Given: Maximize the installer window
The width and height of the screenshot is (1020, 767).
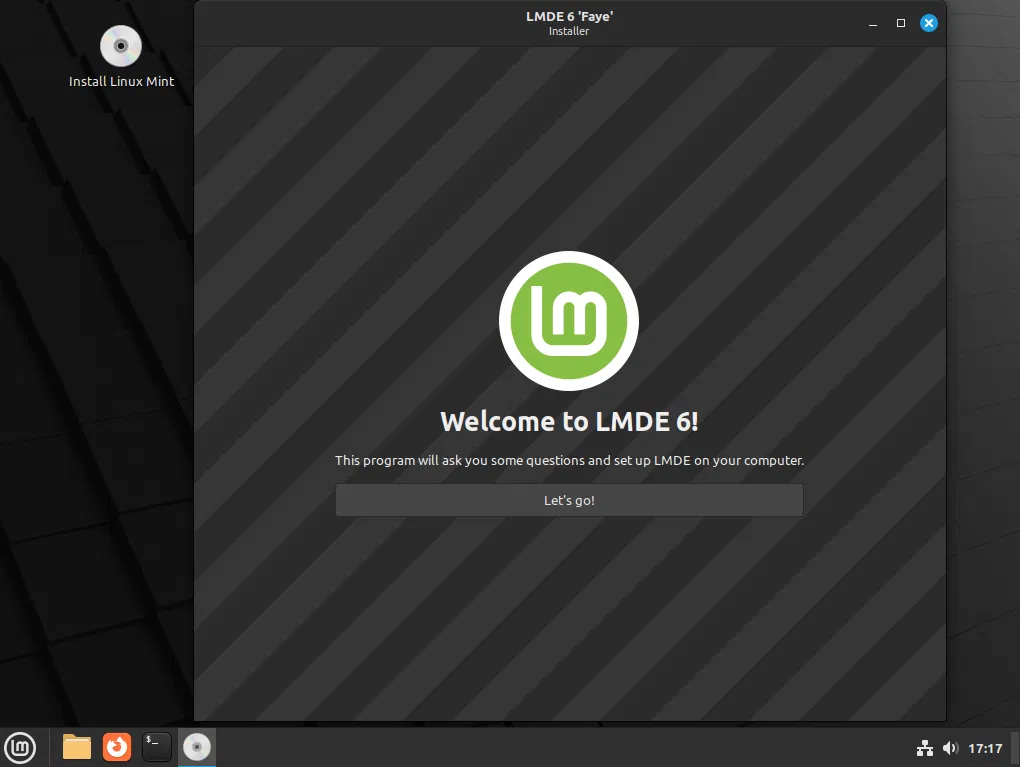Looking at the screenshot, I should click(901, 23).
